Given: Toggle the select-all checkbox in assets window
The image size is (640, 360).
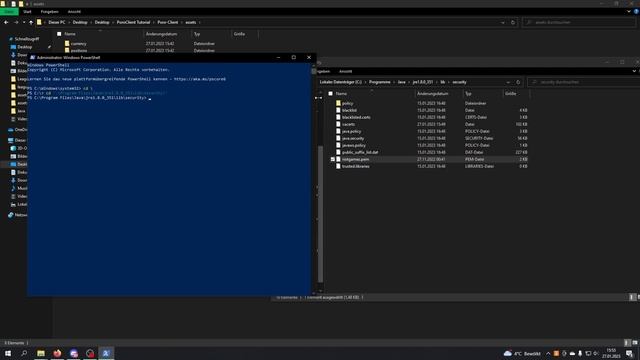Looking at the screenshot, I should click(x=59, y=34).
